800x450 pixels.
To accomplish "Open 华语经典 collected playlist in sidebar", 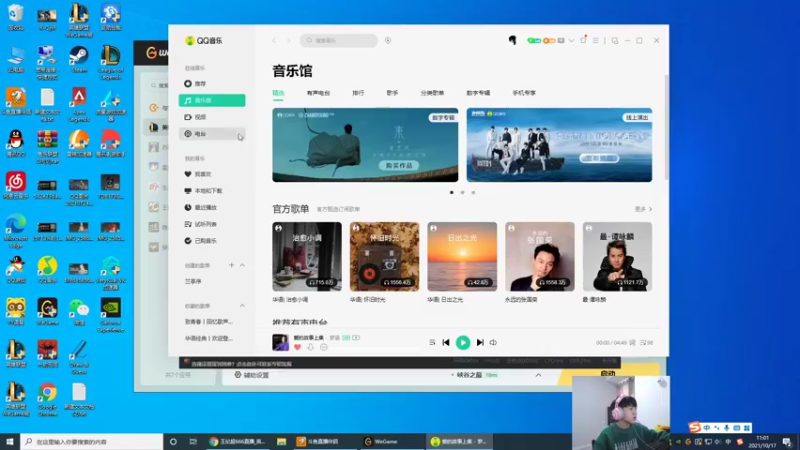I will 209,338.
